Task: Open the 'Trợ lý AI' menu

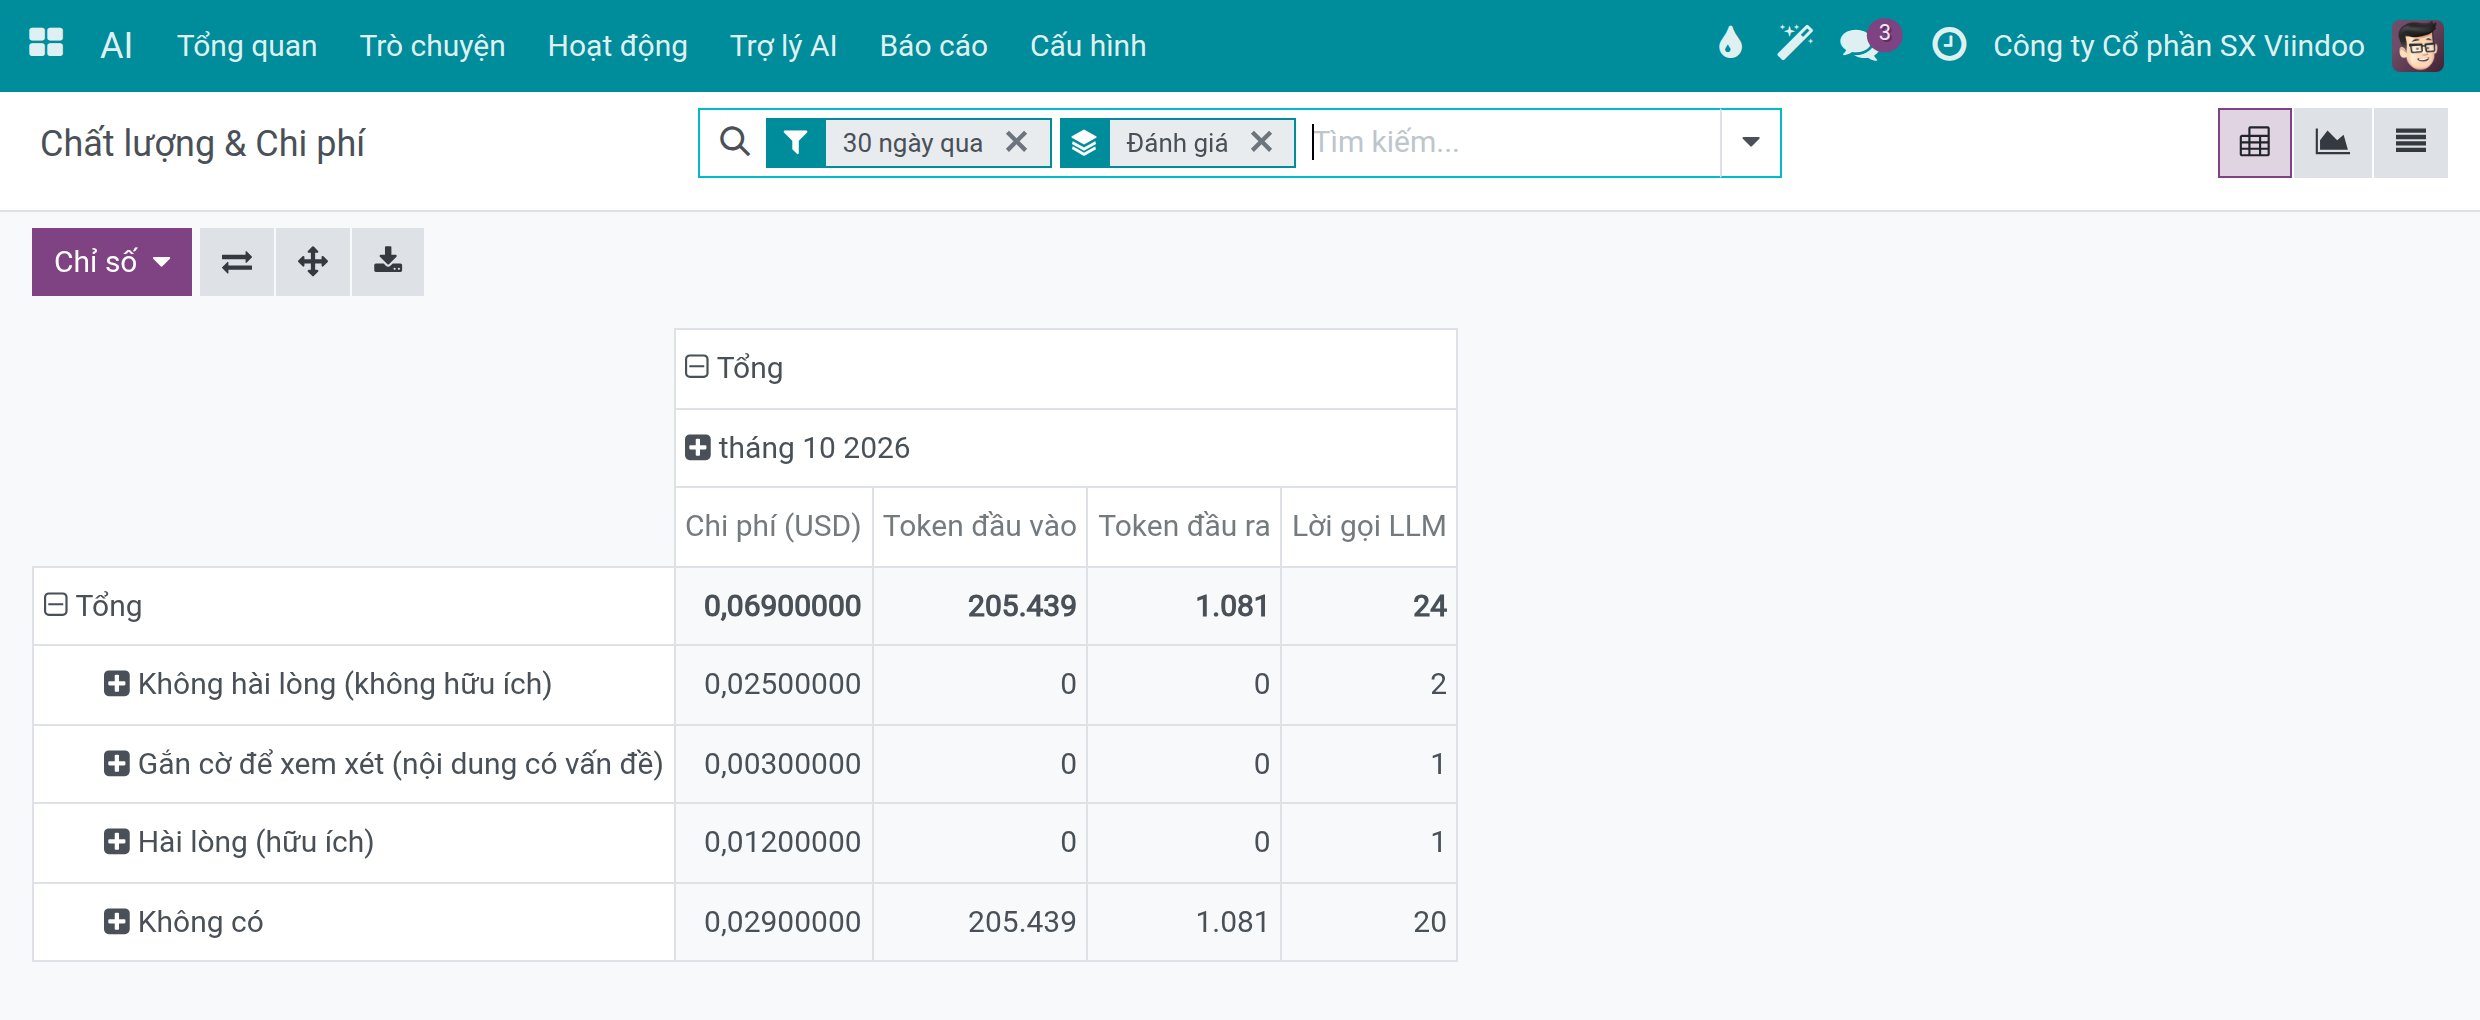Action: click(783, 46)
